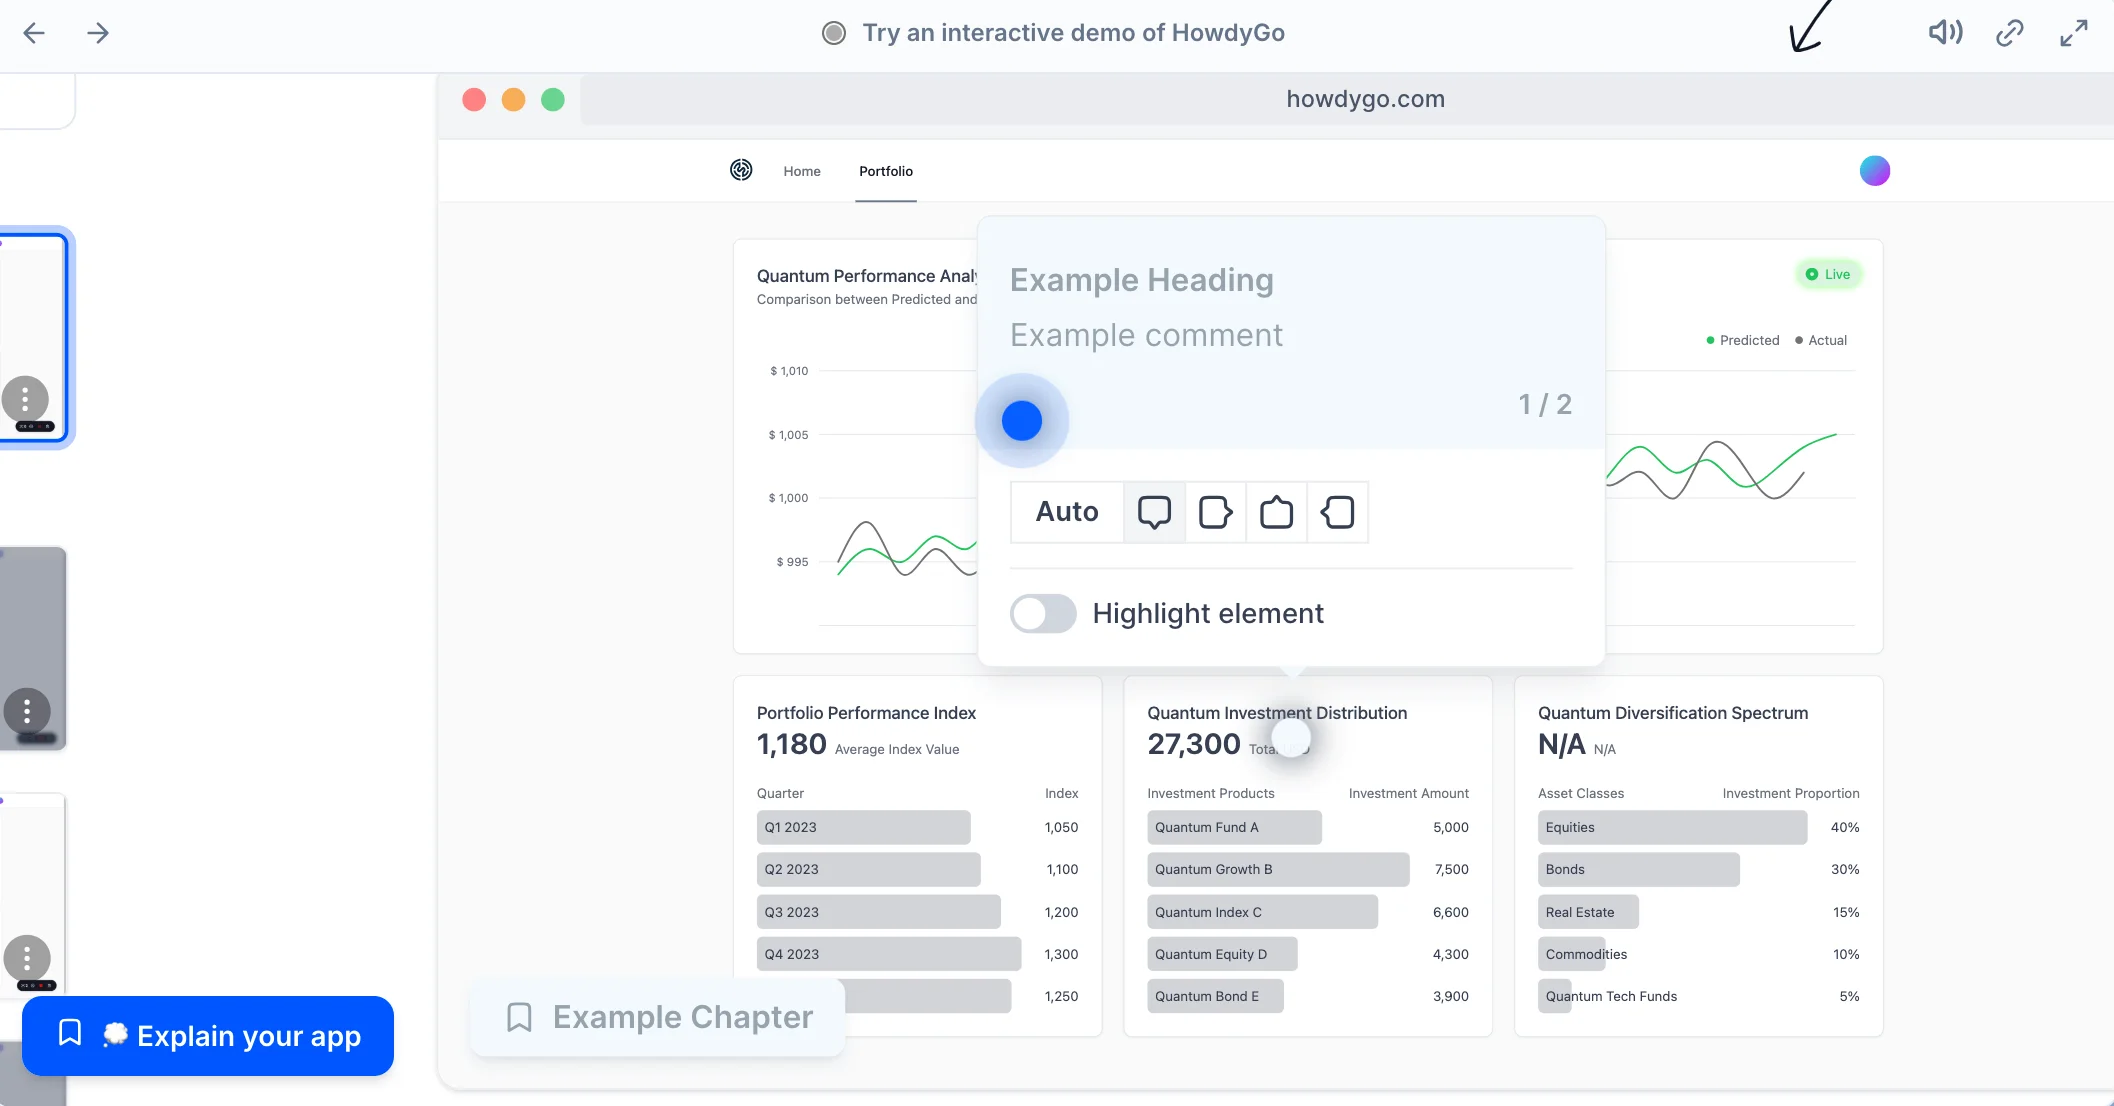Mute the demo sound via the speaker icon
The image size is (2114, 1106).
(x=1945, y=32)
